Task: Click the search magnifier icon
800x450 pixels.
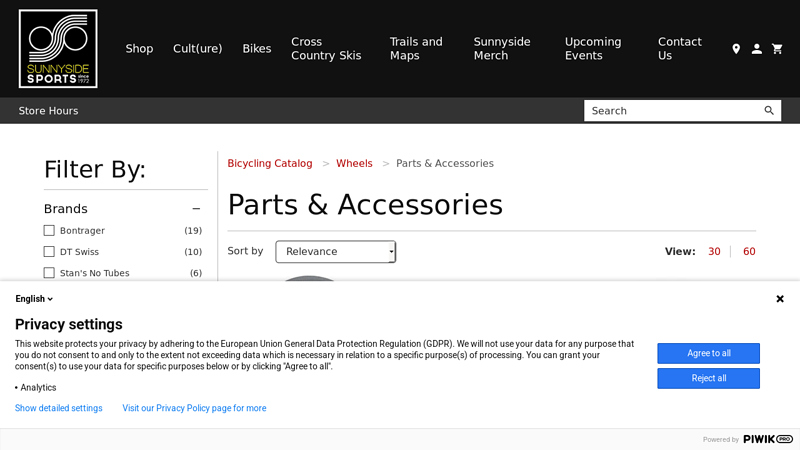Action: click(769, 111)
